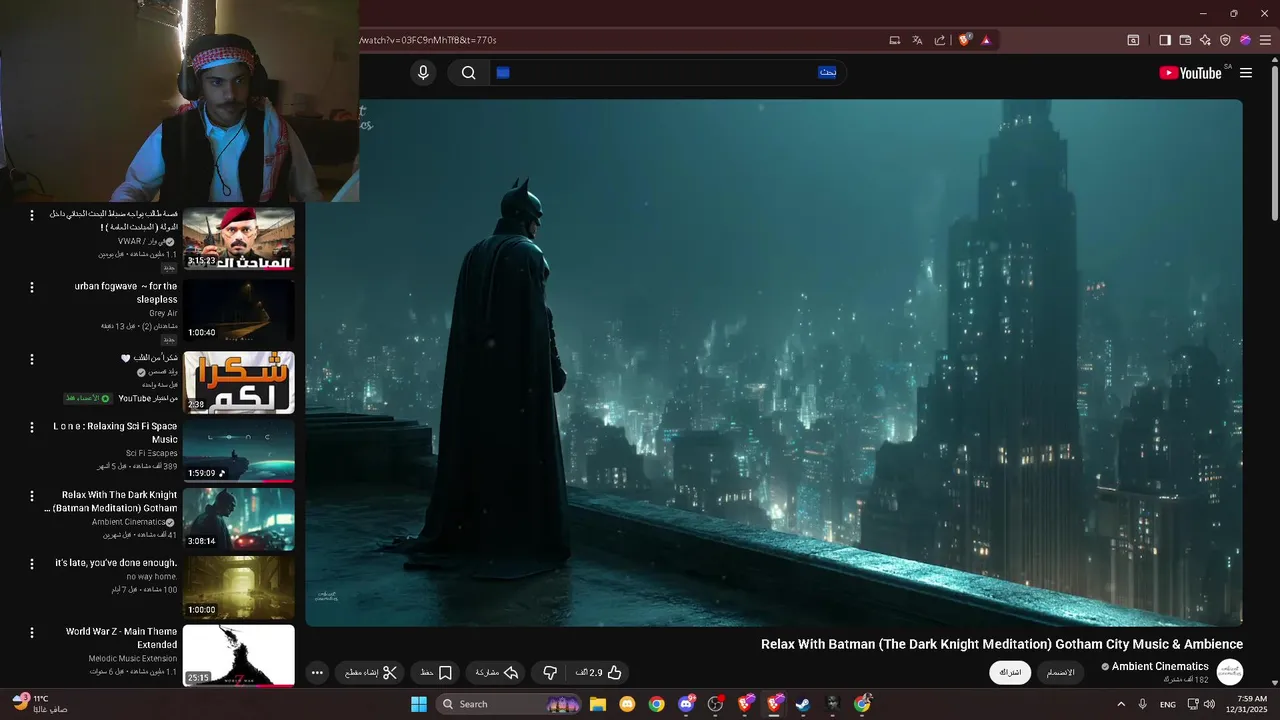Viewport: 1280px width, 720px height.
Task: Open the browser profile avatar
Action: (1245, 40)
